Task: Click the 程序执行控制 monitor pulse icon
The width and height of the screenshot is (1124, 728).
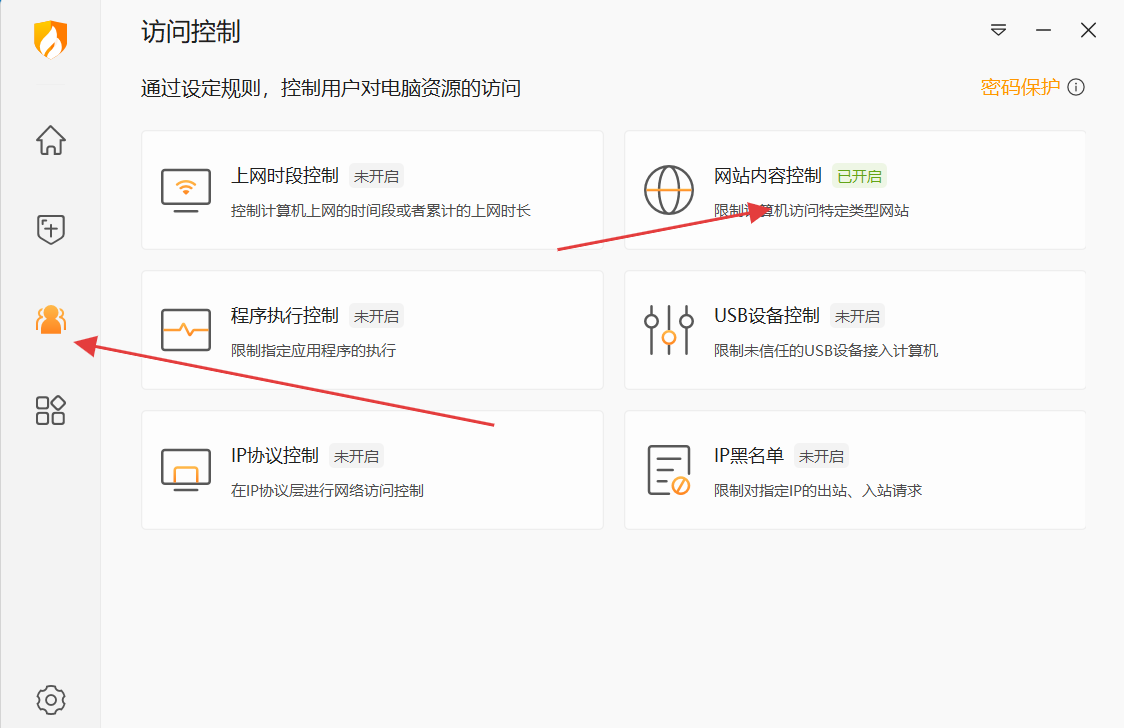Action: coord(186,330)
